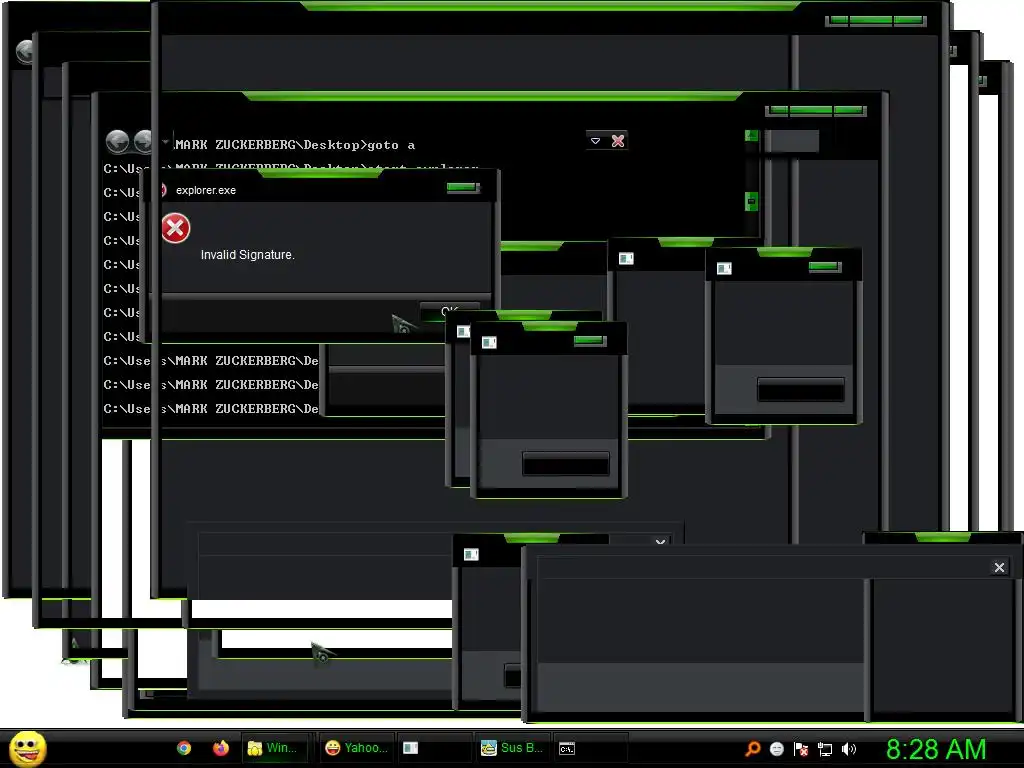1024x768 pixels.
Task: Click the gray smiley tray icon
Action: pyautogui.click(x=776, y=748)
